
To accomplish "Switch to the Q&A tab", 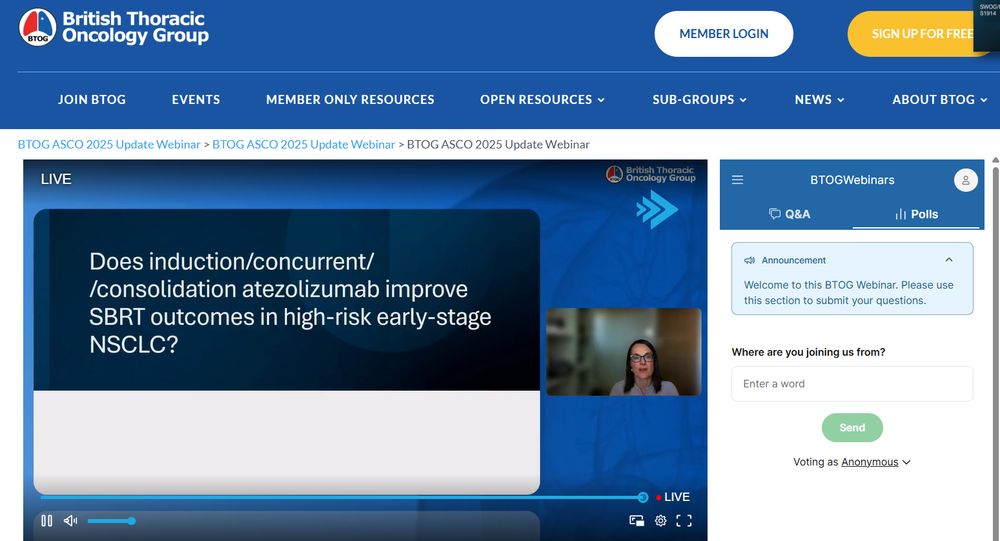I will pos(790,214).
